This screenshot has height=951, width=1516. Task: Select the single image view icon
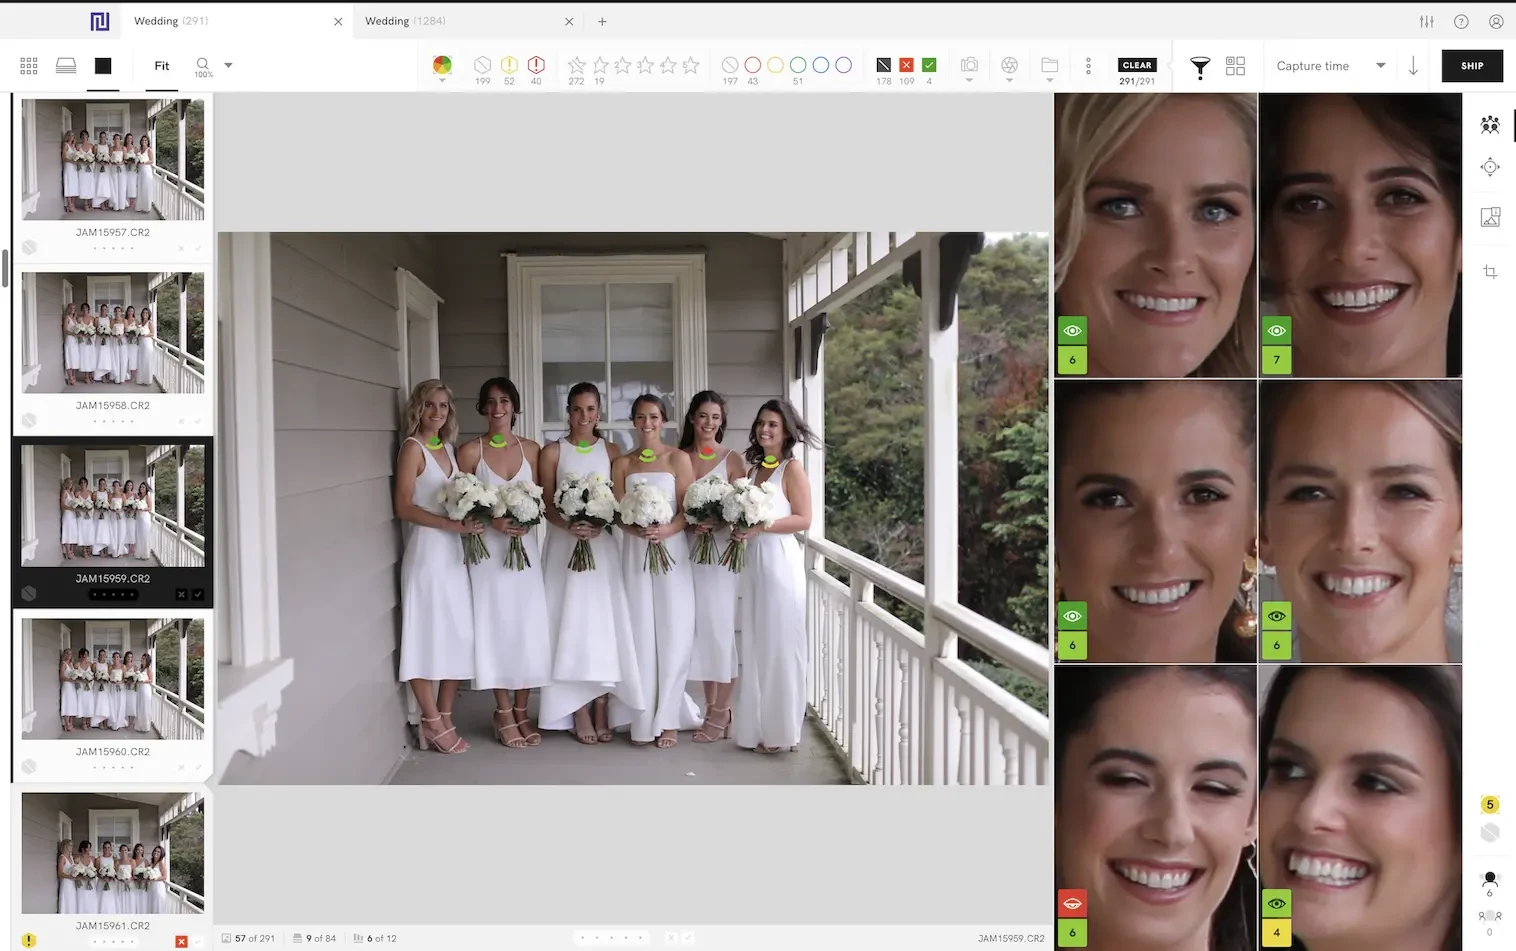(x=104, y=65)
